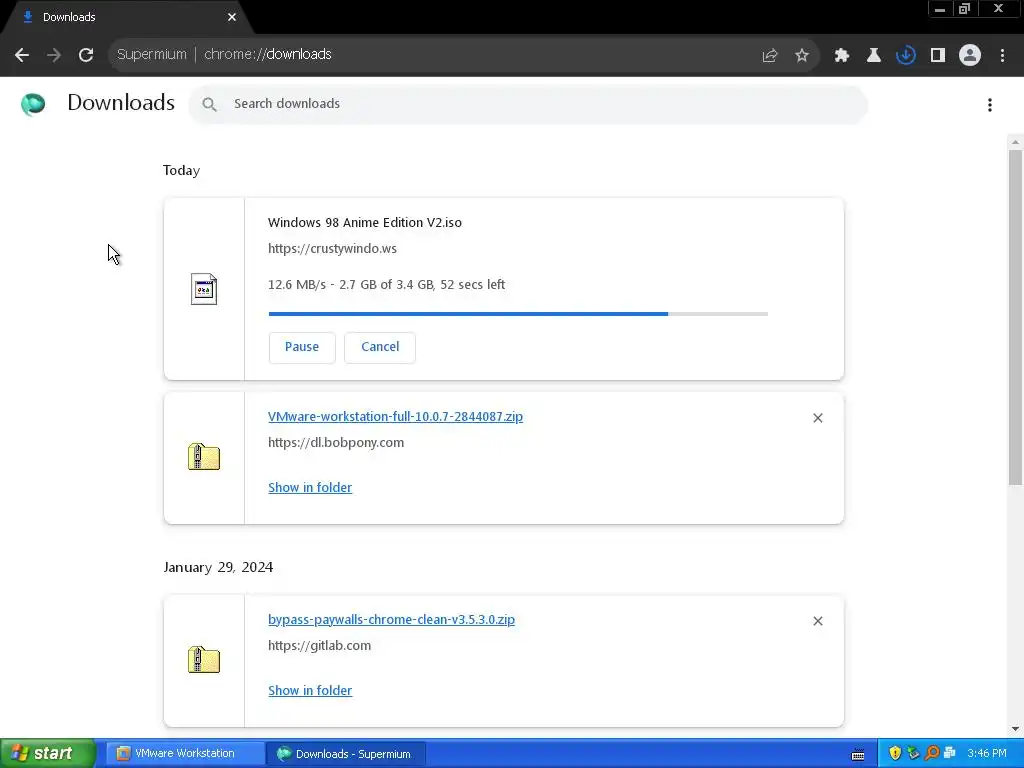Click the bypass-paywalls zip folder icon
Viewport: 1024px width, 768px height.
tap(204, 660)
